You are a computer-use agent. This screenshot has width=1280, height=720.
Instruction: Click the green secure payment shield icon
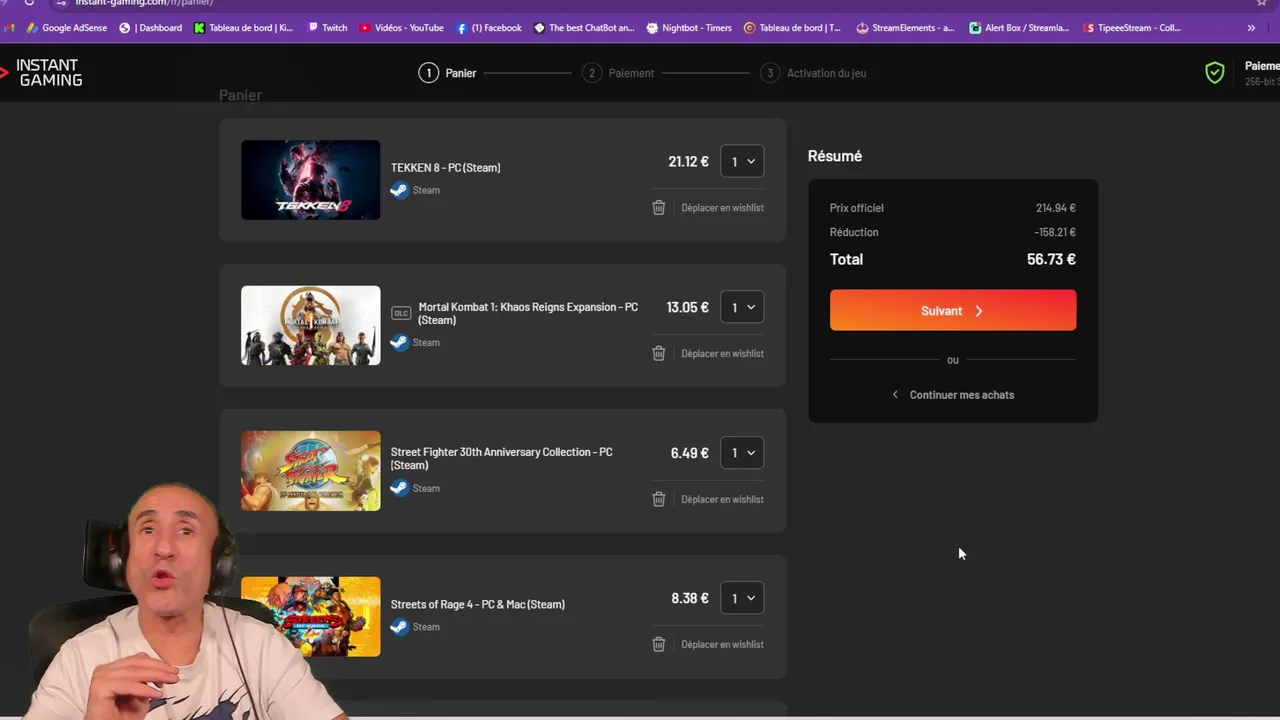click(x=1214, y=73)
